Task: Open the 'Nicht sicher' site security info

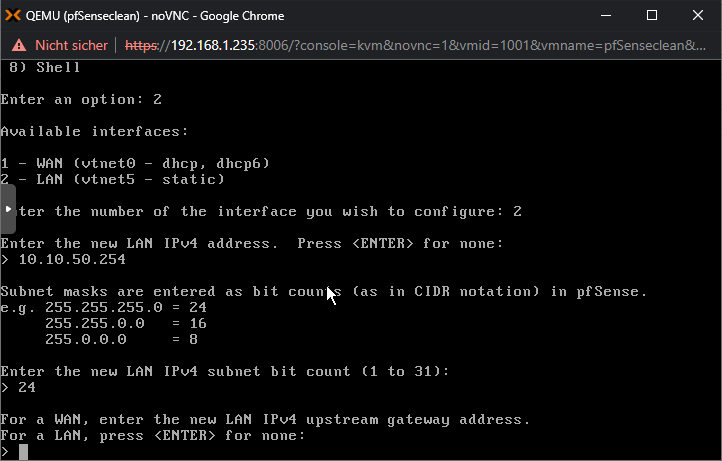Action: pyautogui.click(x=71, y=45)
